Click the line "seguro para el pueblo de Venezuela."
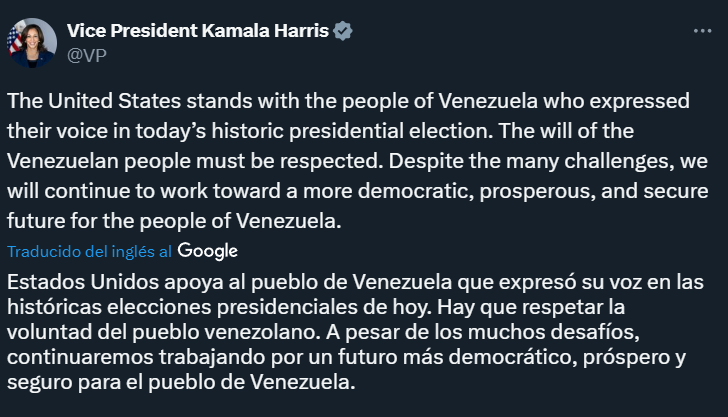 (181, 382)
